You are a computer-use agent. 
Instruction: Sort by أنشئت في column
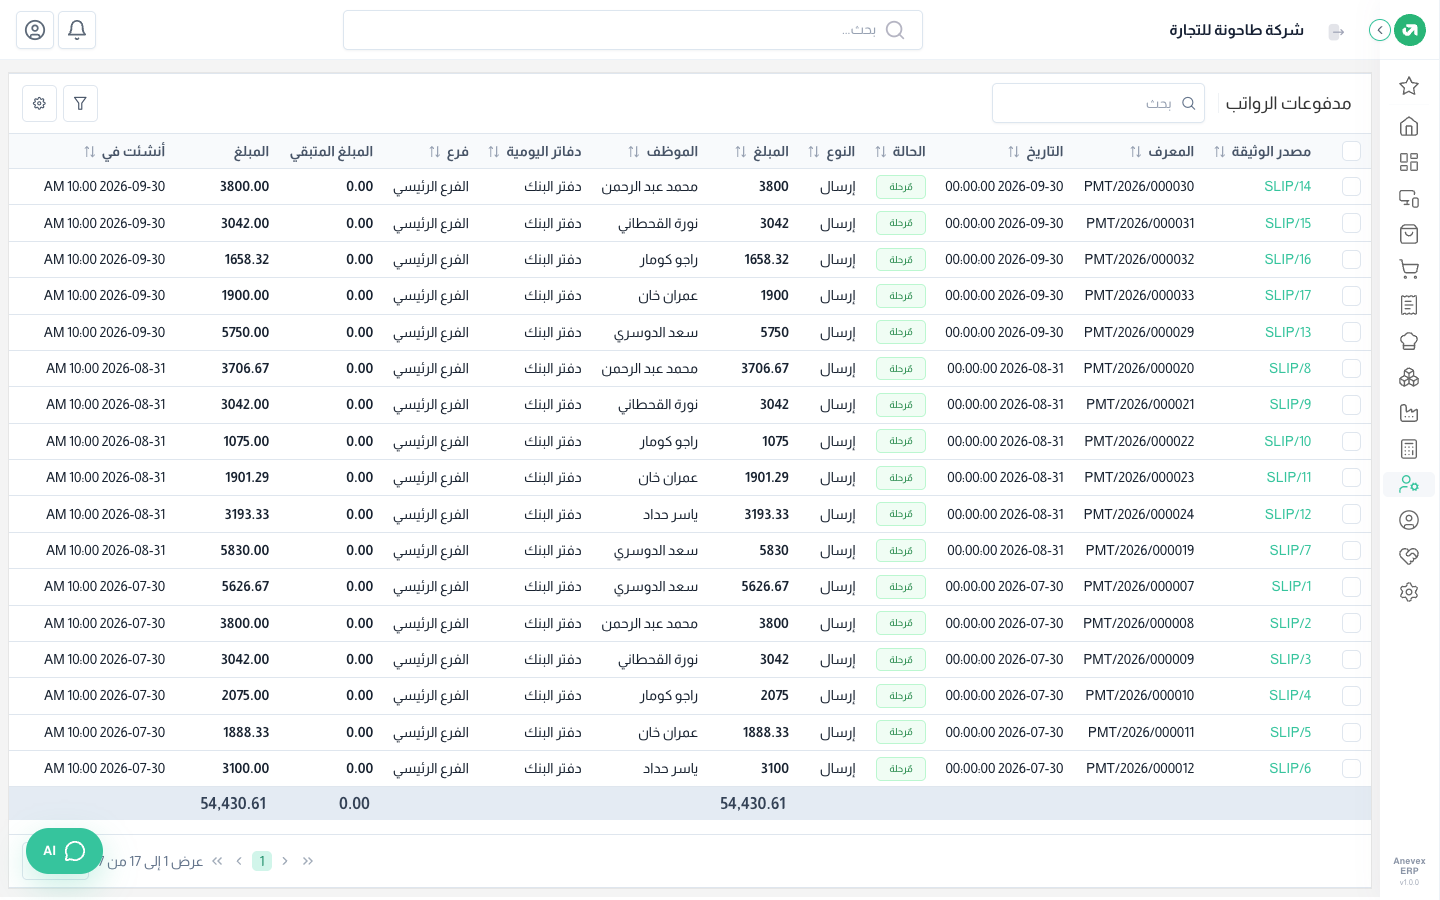pos(89,152)
